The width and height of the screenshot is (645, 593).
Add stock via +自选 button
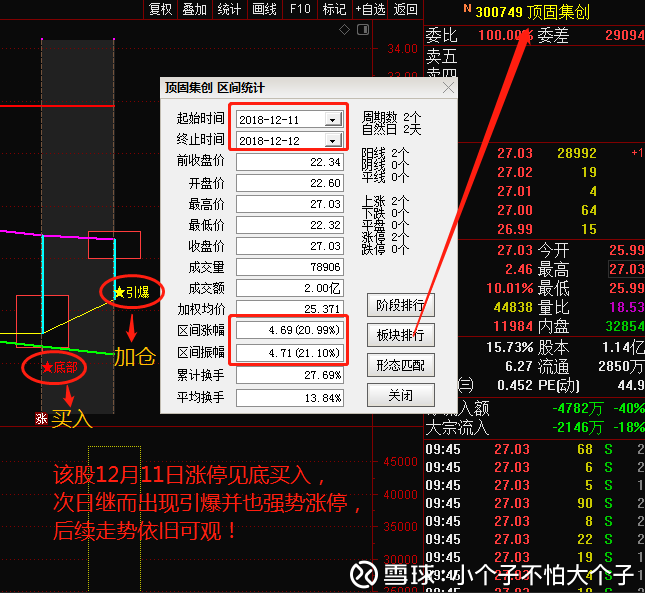(370, 9)
